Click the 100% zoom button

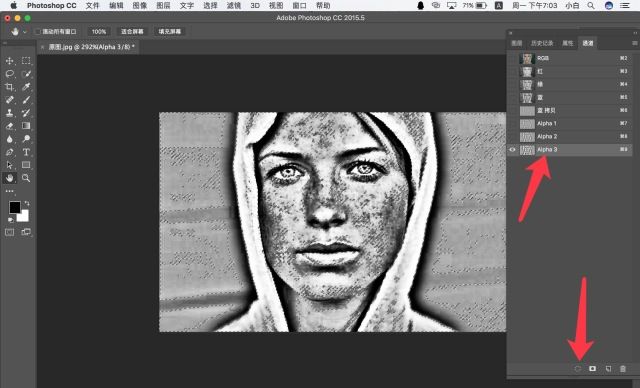click(x=98, y=31)
